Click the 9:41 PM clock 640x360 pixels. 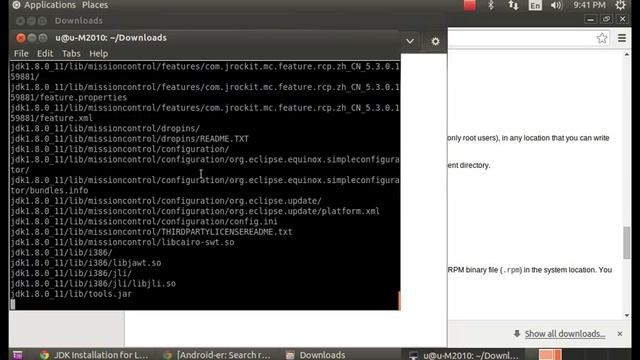589,5
